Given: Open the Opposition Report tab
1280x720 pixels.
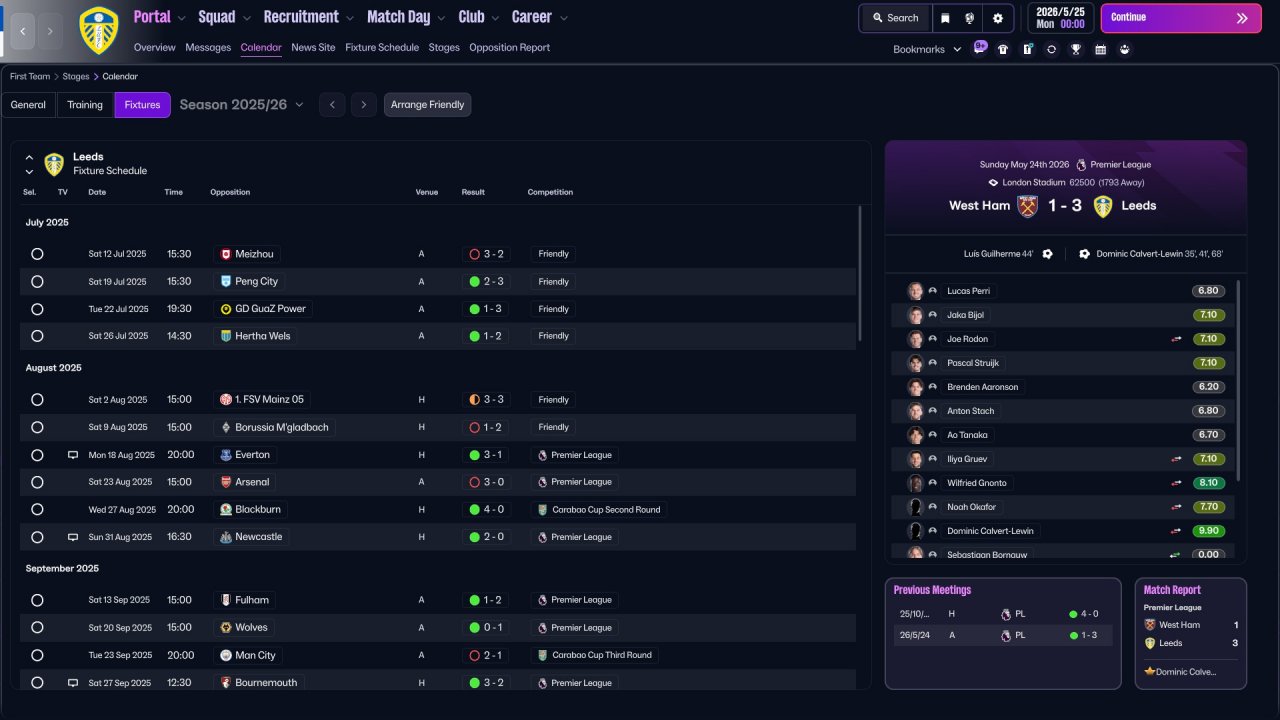Looking at the screenshot, I should [x=509, y=47].
